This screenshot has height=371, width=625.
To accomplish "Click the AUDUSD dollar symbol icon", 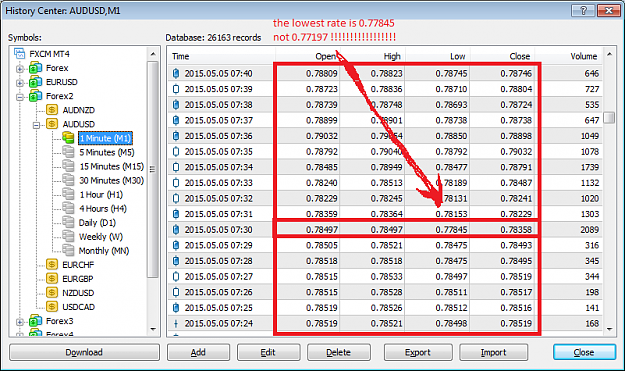I will pos(52,124).
